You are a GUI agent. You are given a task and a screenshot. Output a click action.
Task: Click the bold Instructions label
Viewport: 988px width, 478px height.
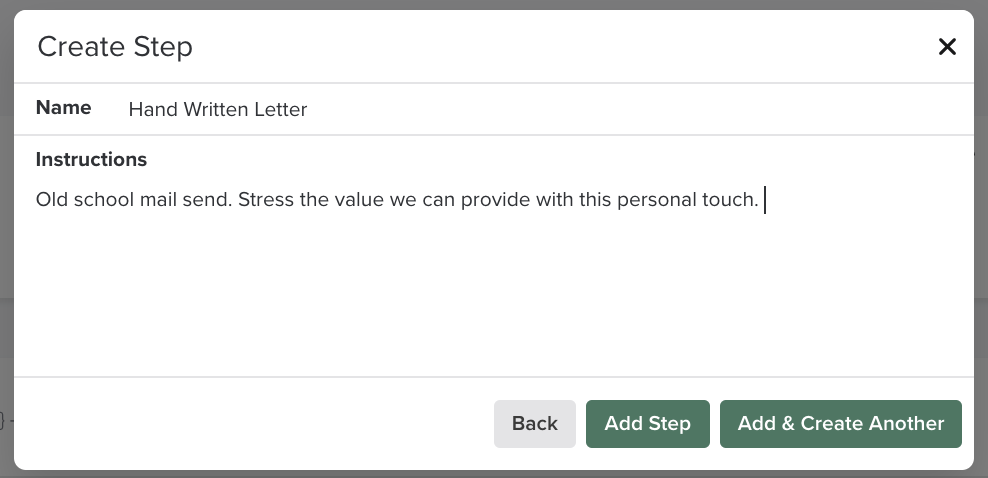tap(91, 160)
